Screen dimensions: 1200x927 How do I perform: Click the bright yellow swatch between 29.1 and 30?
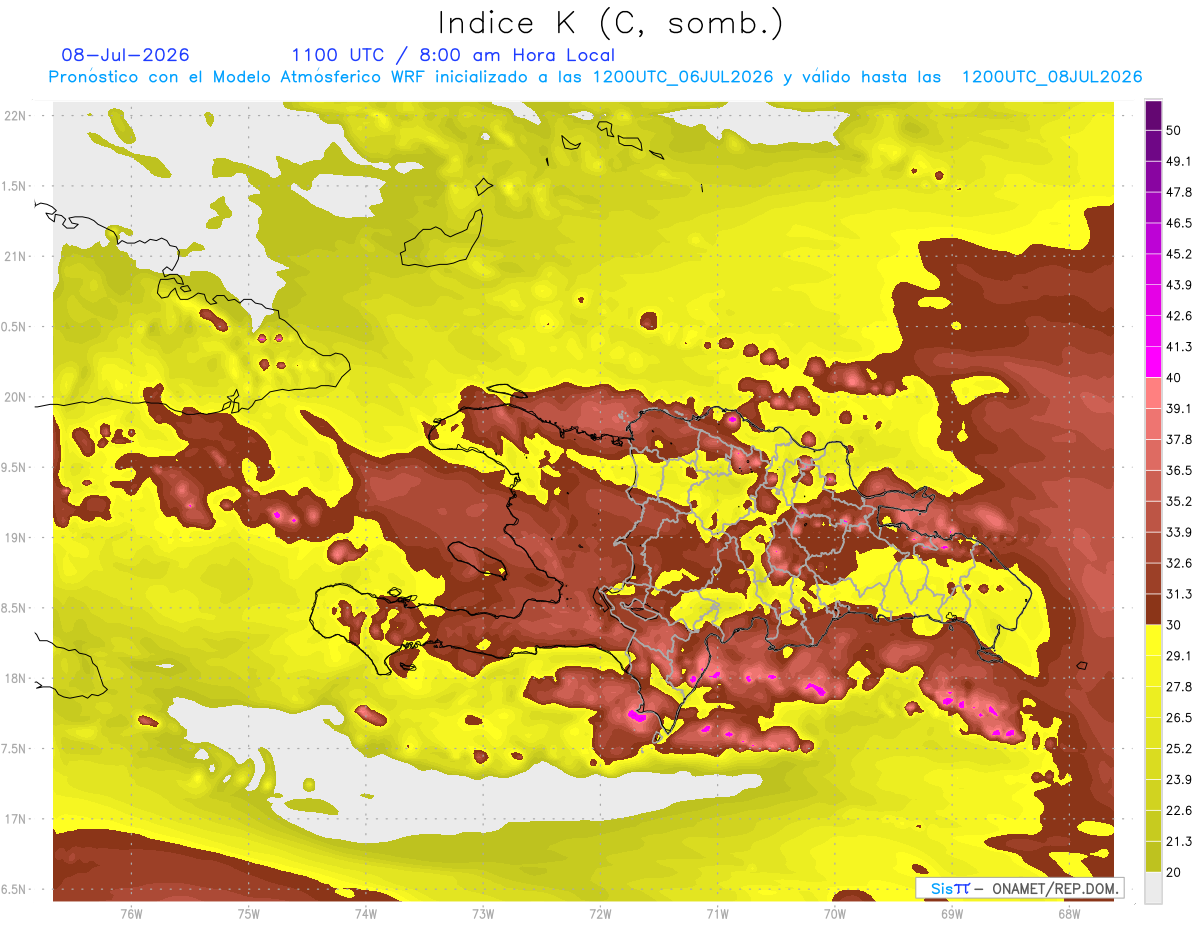(x=1153, y=640)
